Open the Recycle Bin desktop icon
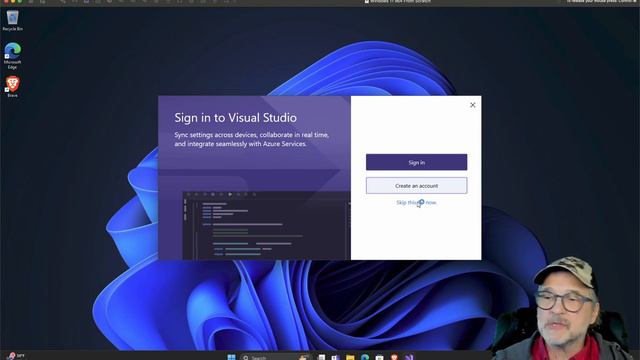This screenshot has width=640, height=360. [12, 21]
